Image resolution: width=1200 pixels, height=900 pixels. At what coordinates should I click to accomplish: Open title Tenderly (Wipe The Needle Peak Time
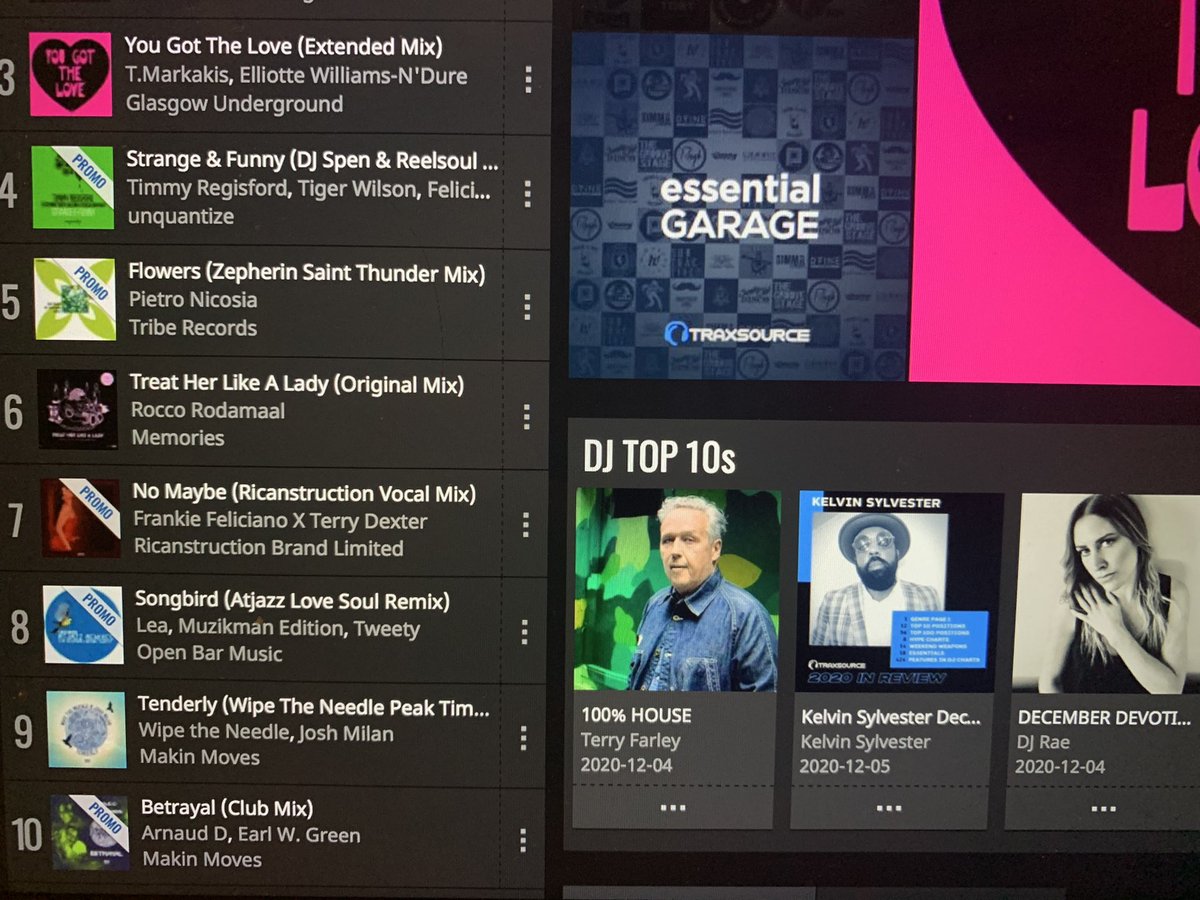point(314,707)
